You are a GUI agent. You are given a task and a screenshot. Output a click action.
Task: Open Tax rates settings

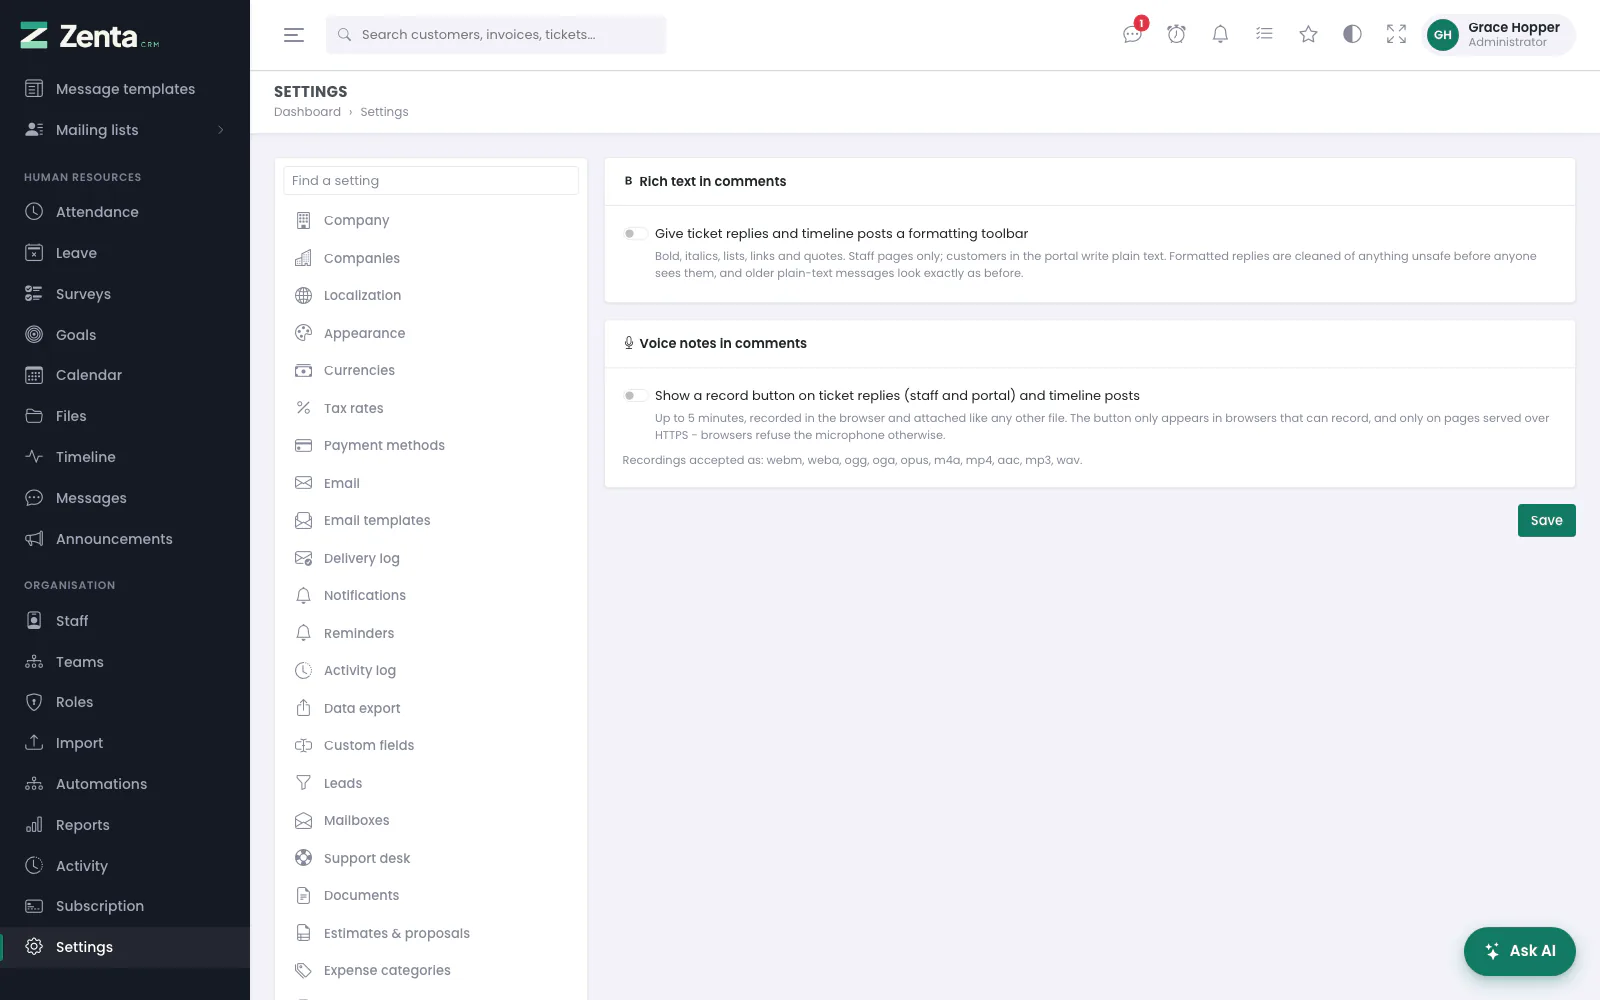pyautogui.click(x=431, y=408)
